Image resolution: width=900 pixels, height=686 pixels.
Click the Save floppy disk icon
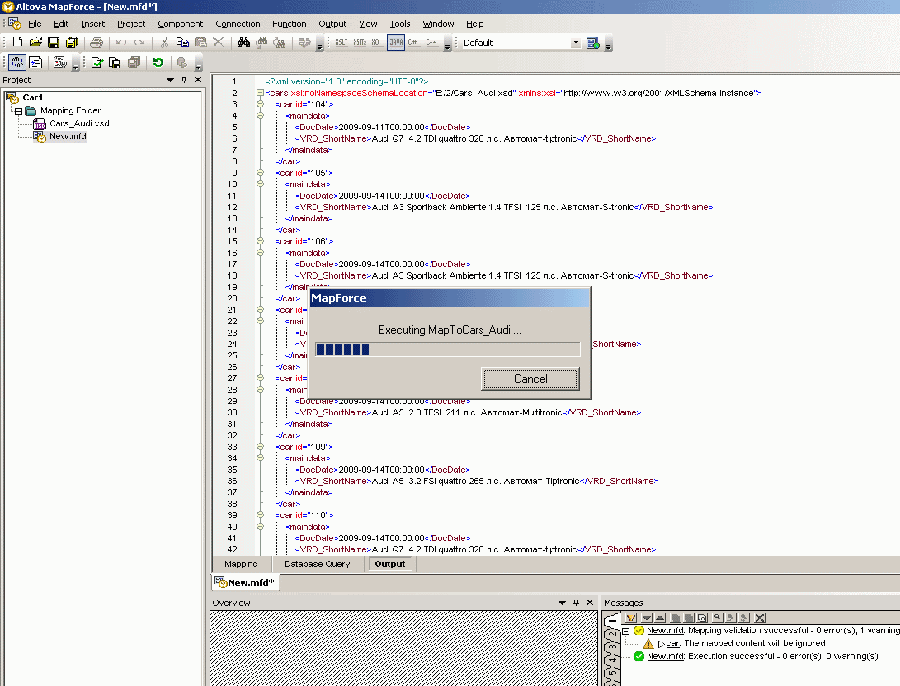(x=53, y=42)
